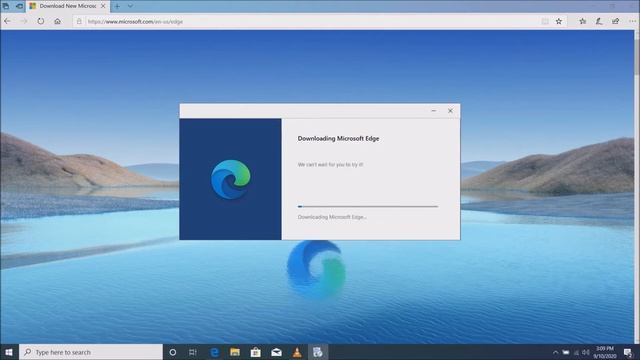
Task: Click the network icon in system tray
Action: tap(576, 352)
